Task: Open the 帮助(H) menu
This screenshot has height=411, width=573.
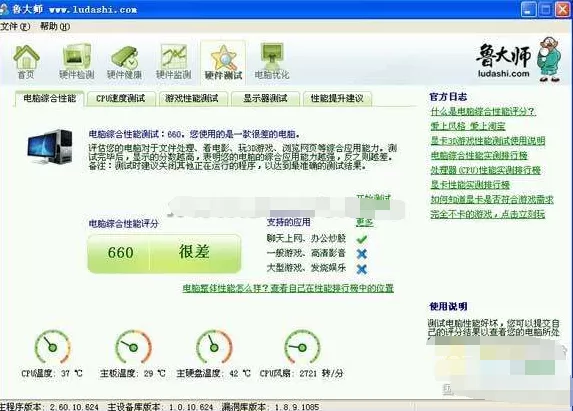Action: (55, 27)
